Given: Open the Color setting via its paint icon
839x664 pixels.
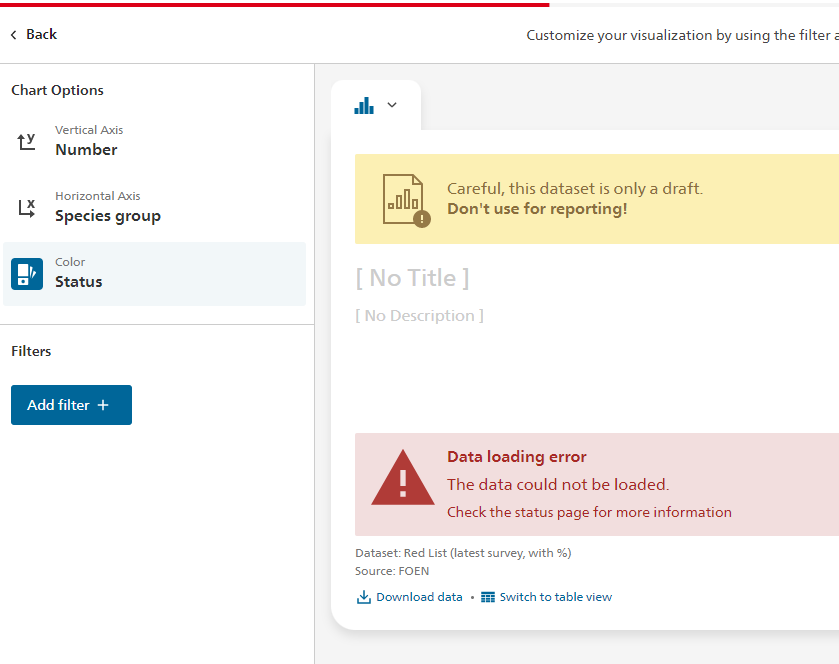Looking at the screenshot, I should tap(25, 272).
